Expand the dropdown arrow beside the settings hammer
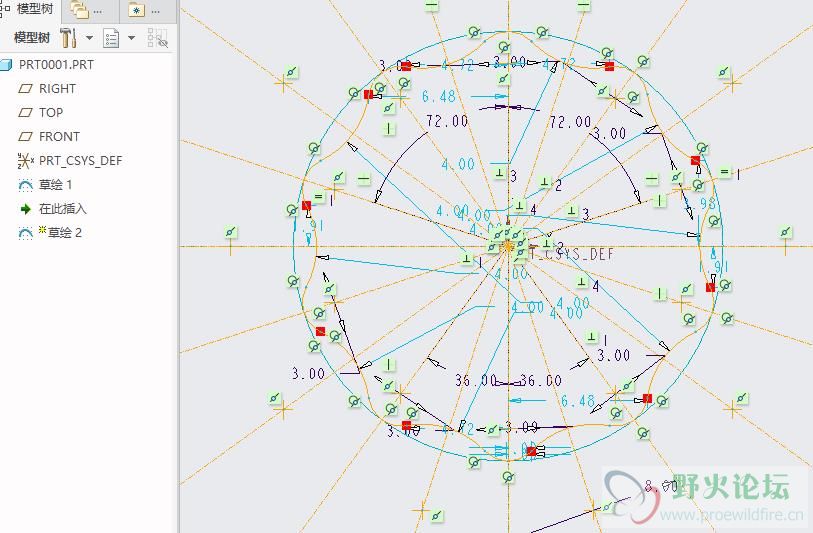The height and width of the screenshot is (533, 813). click(89, 38)
